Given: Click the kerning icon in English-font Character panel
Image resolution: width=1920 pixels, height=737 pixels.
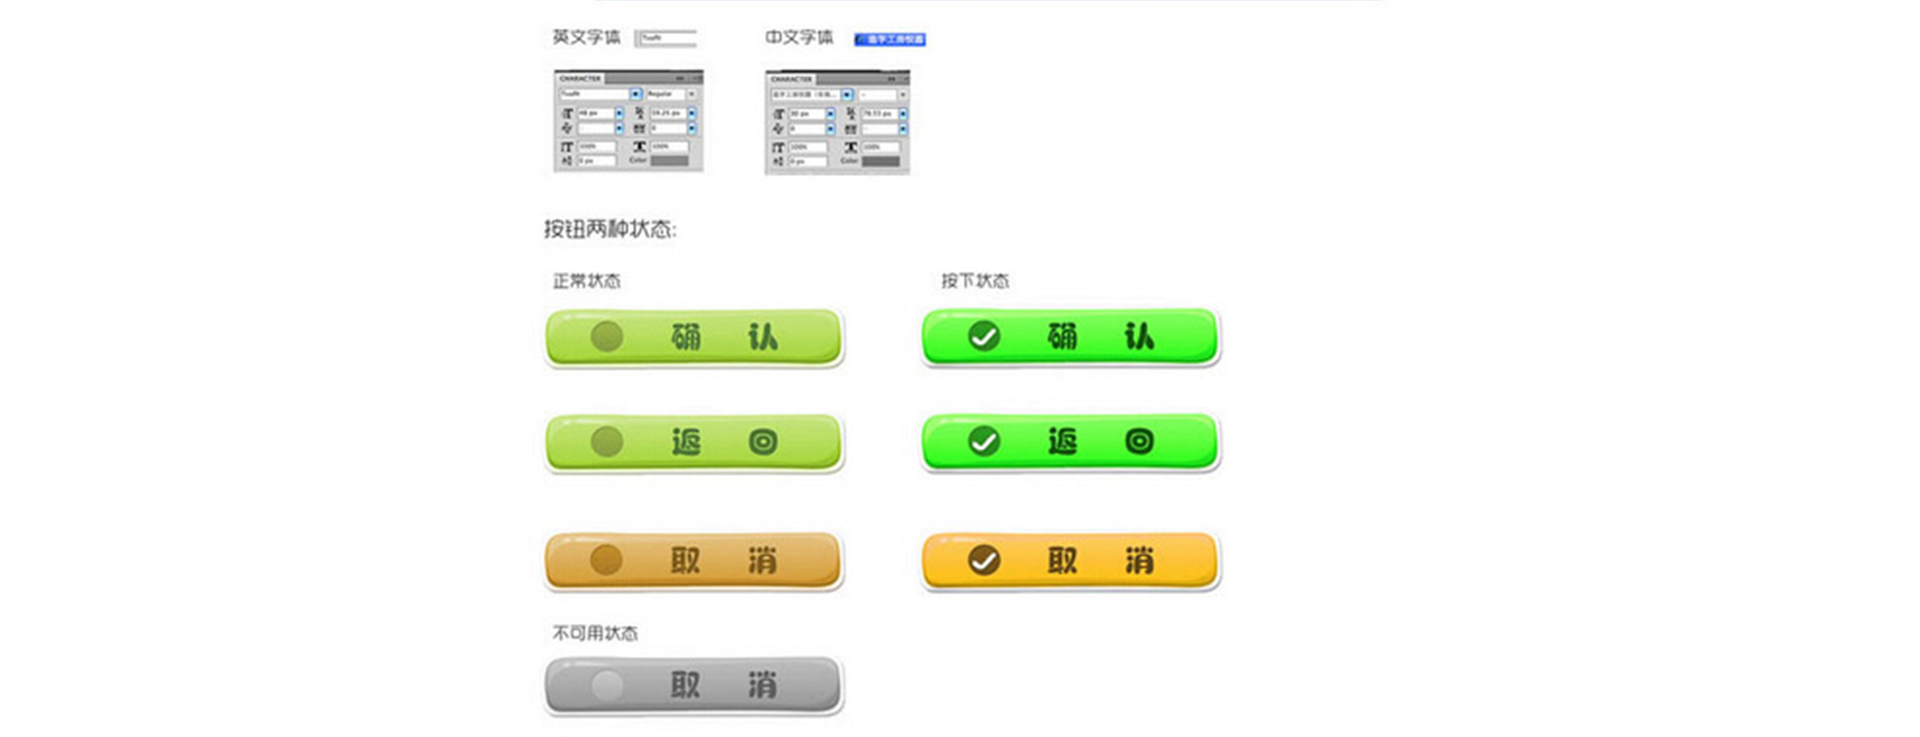Looking at the screenshot, I should [568, 128].
